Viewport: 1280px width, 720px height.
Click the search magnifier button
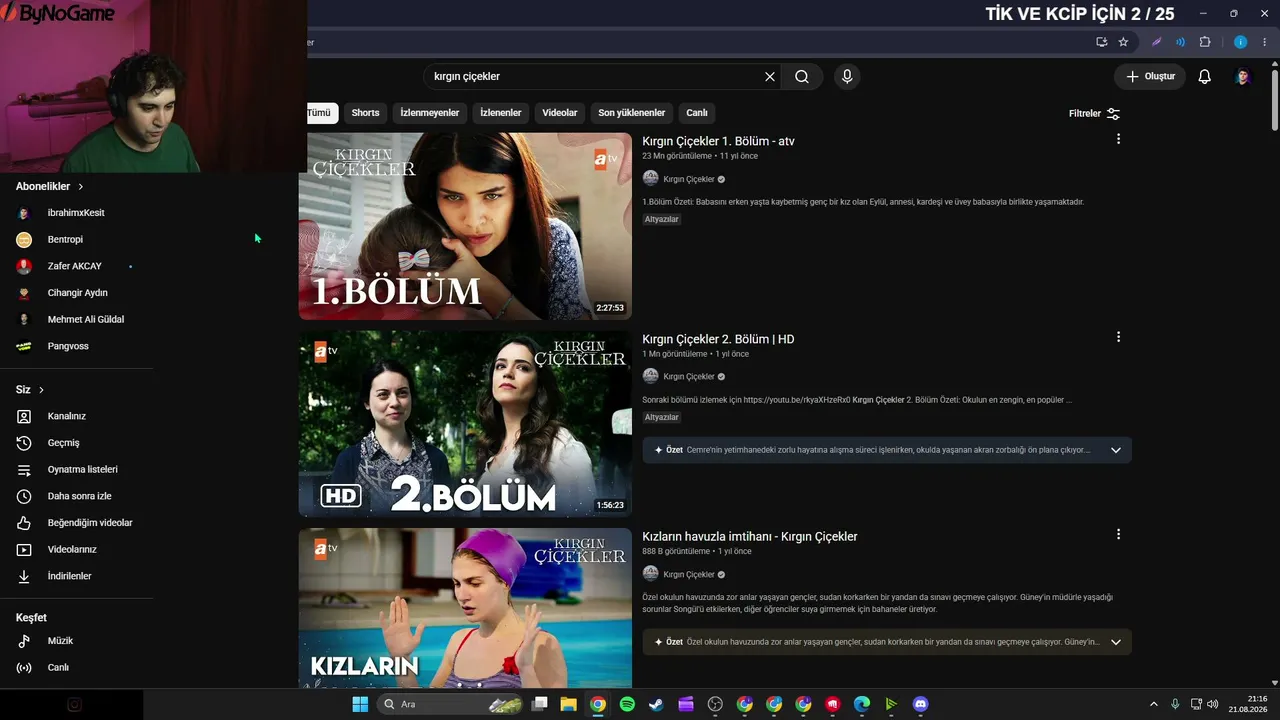pos(802,77)
